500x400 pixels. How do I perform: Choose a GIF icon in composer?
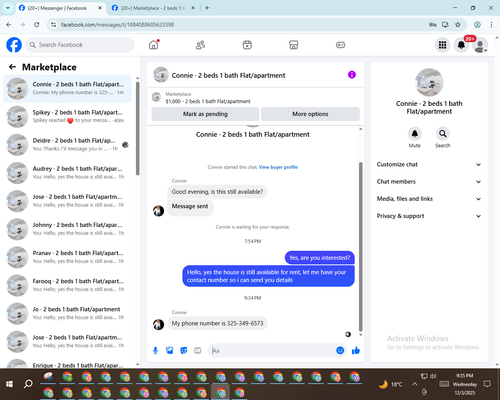click(x=198, y=350)
